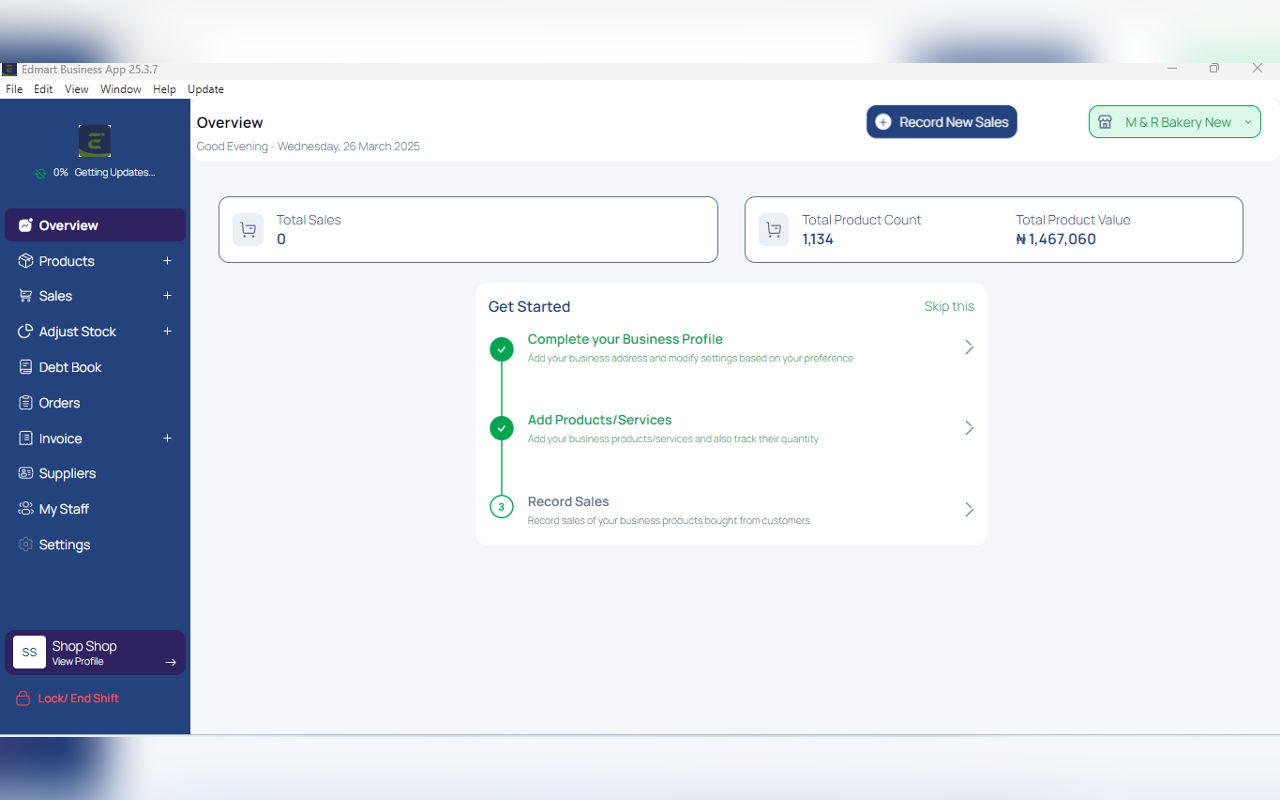1280x800 pixels.
Task: Click the Total Sales cart icon
Action: tap(248, 230)
